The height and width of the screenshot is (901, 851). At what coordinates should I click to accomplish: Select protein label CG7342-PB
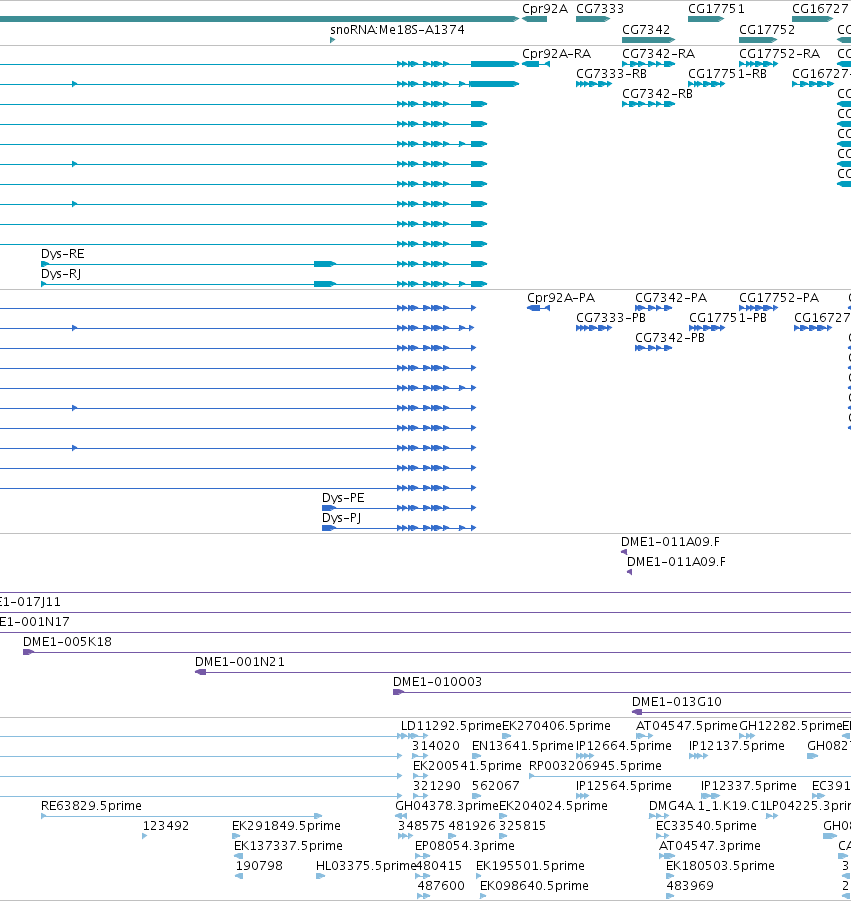pos(669,338)
